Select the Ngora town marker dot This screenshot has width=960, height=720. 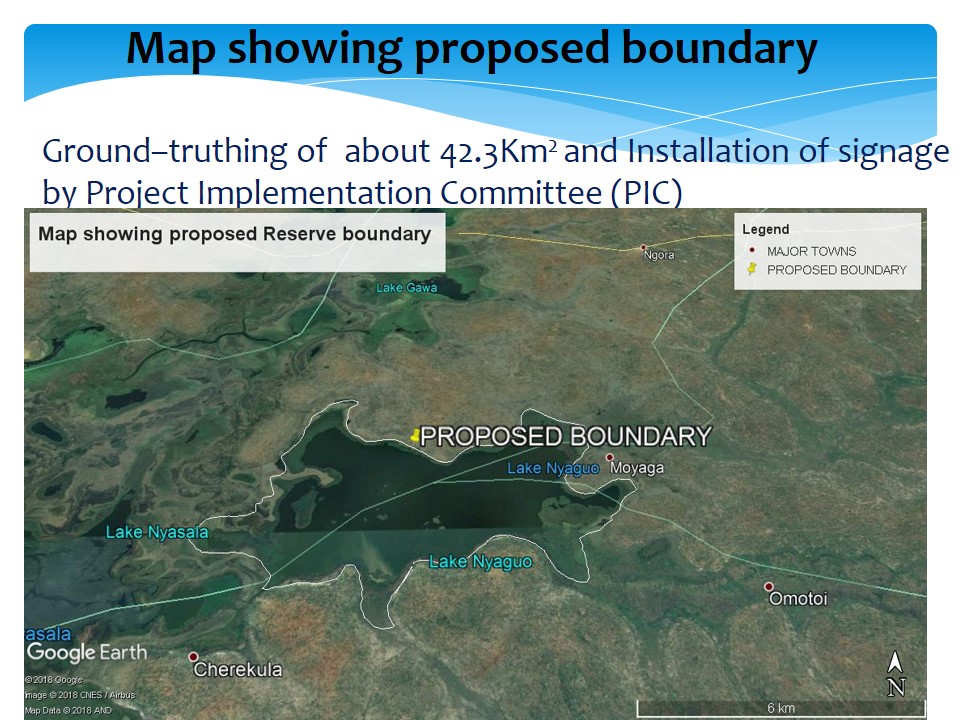[643, 248]
